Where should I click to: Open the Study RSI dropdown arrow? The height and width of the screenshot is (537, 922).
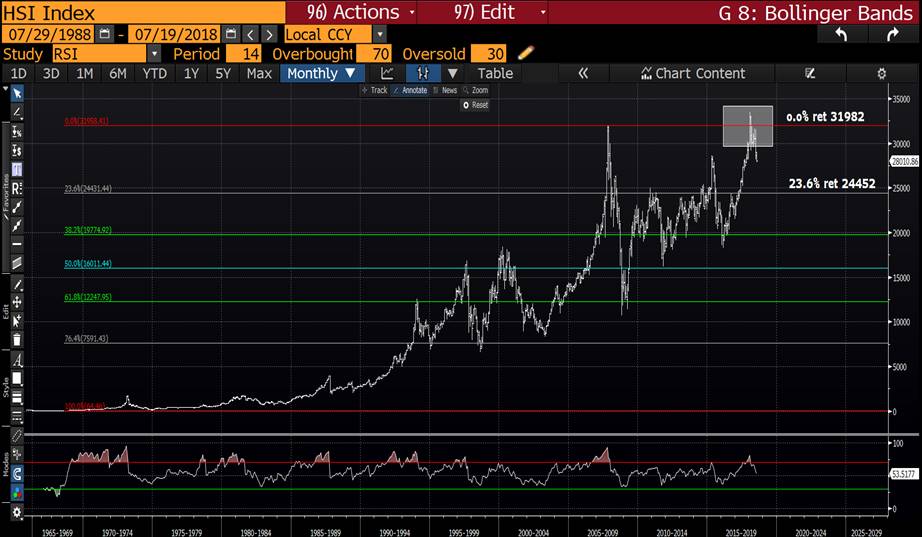(154, 54)
